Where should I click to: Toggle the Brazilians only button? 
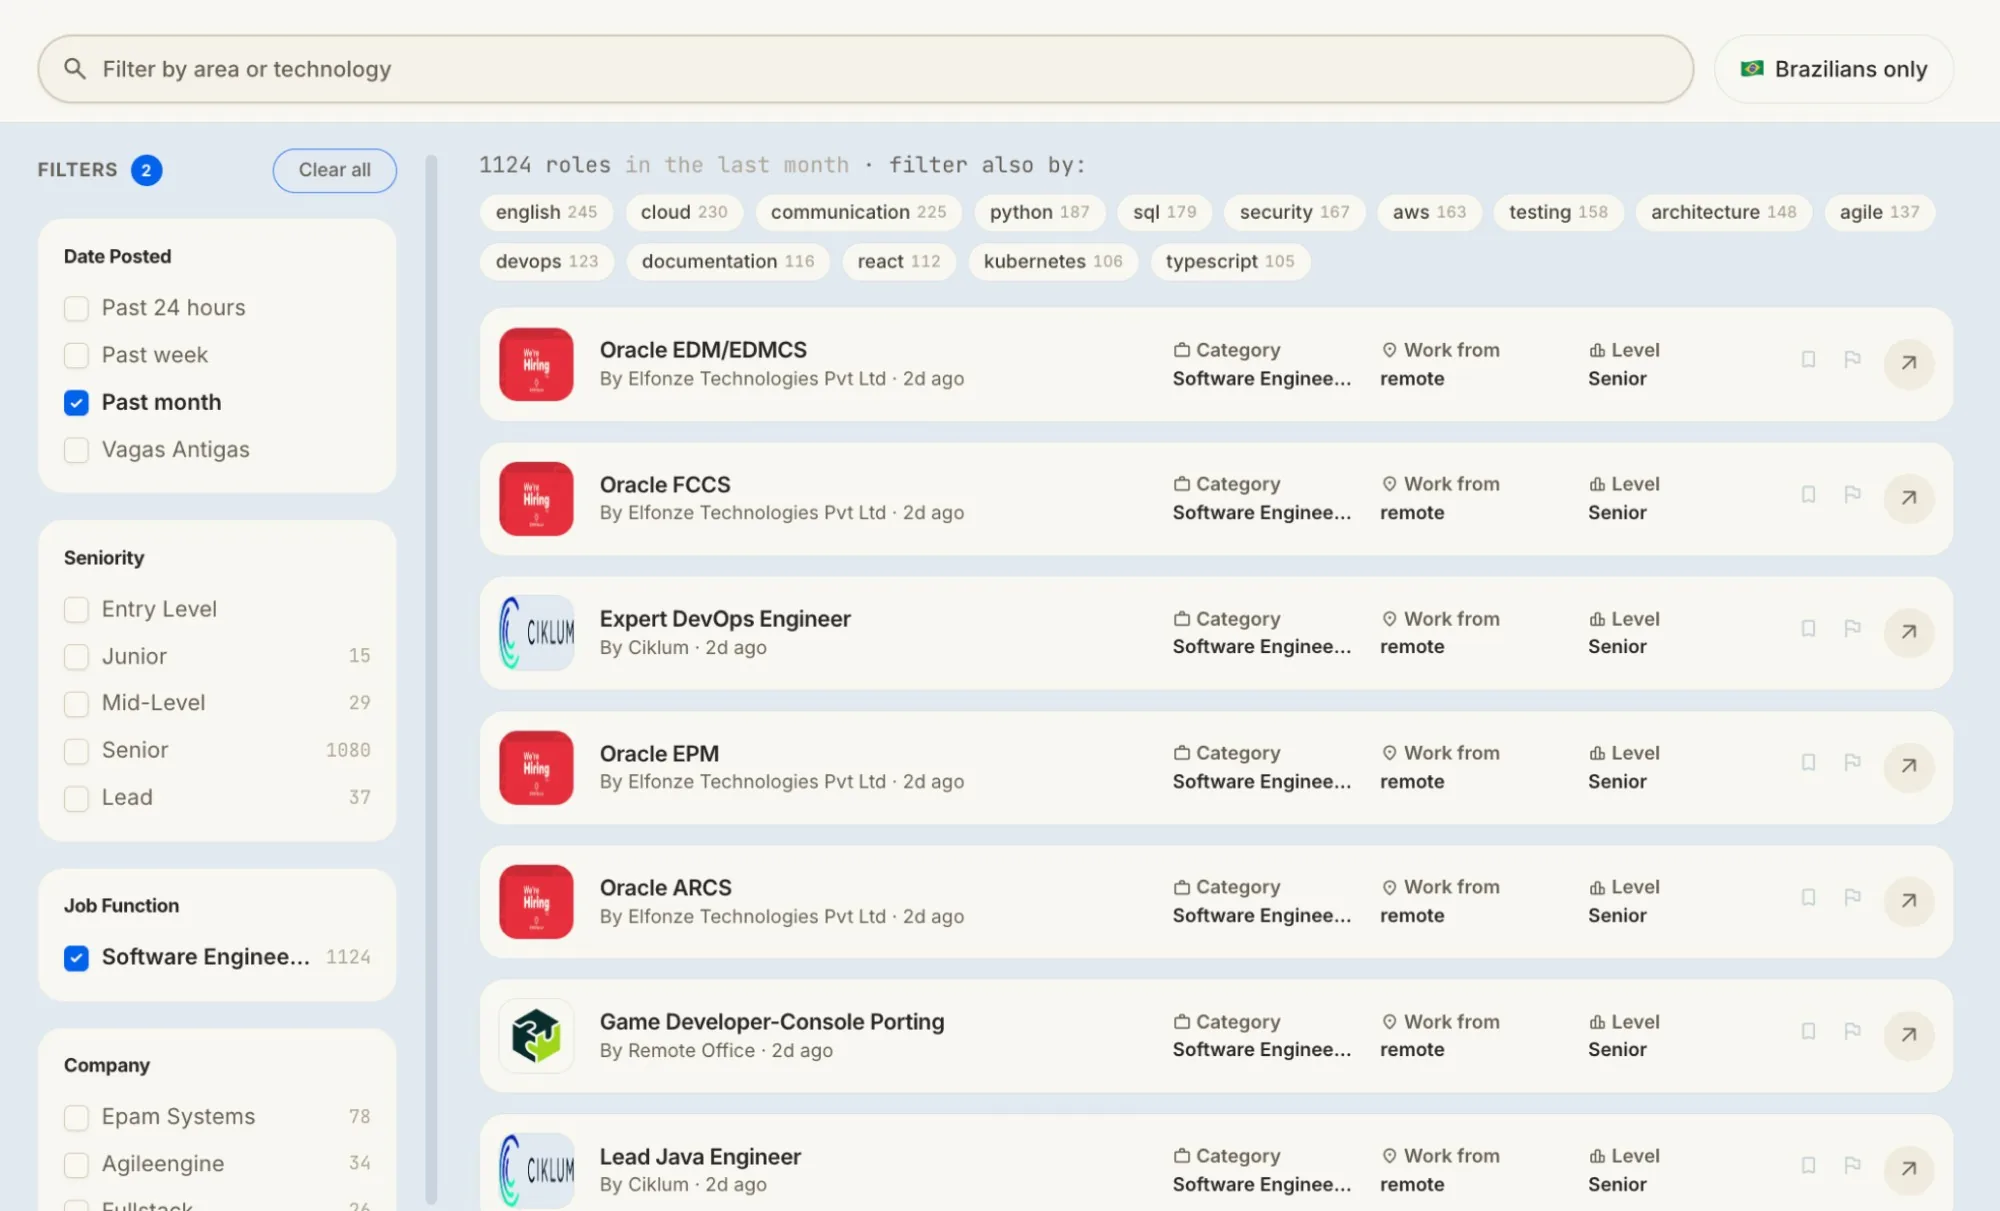(1834, 69)
